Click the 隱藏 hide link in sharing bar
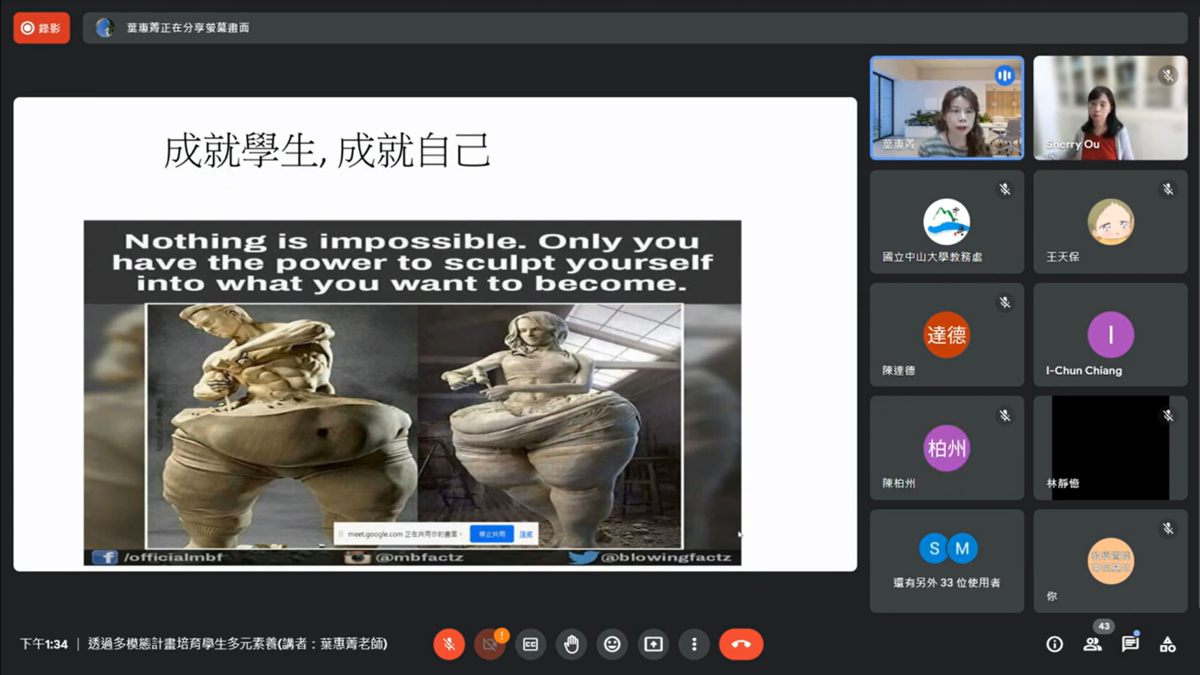1200x675 pixels. pyautogui.click(x=525, y=534)
